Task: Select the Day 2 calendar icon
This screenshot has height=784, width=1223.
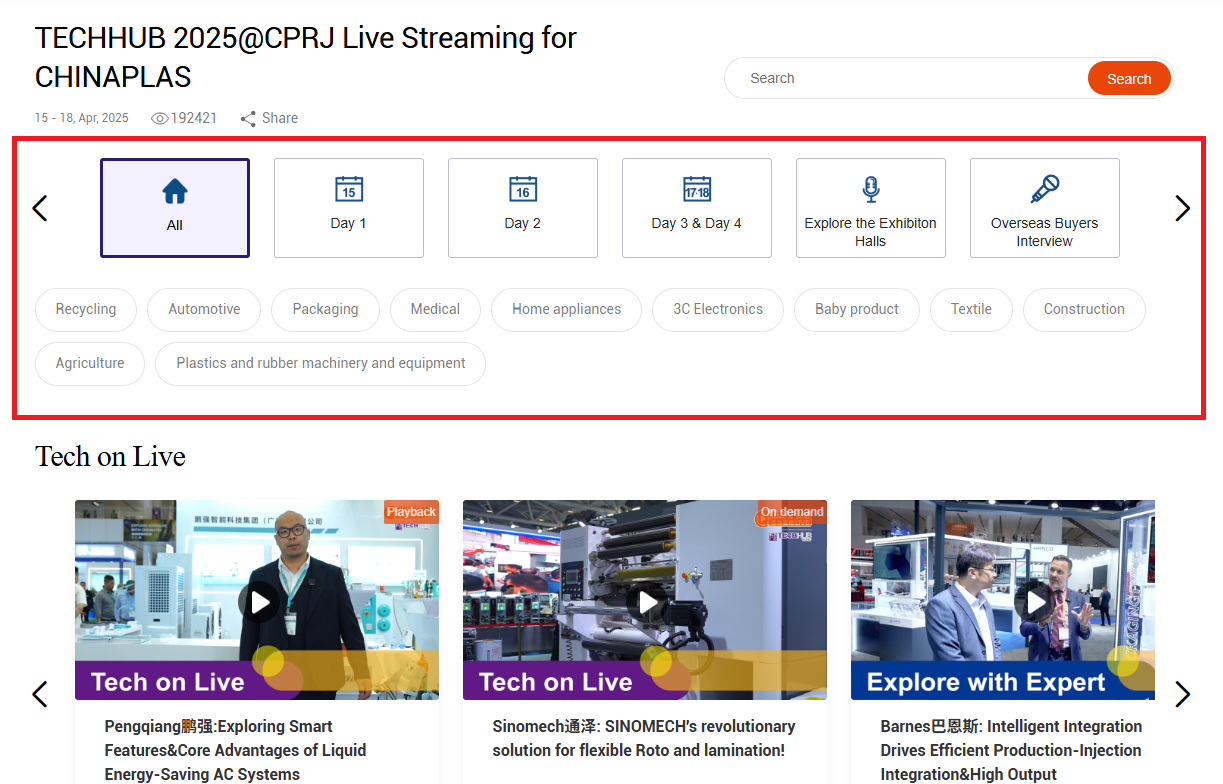Action: (x=523, y=188)
